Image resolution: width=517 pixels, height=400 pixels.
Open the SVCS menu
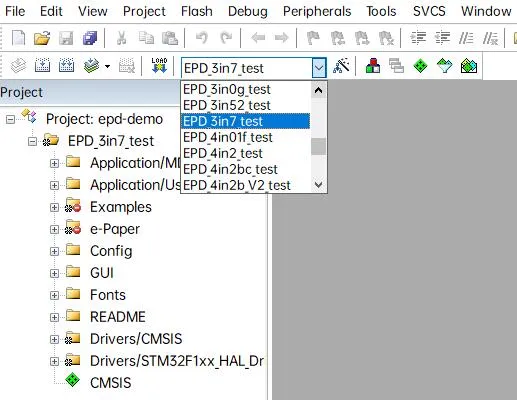click(x=429, y=11)
